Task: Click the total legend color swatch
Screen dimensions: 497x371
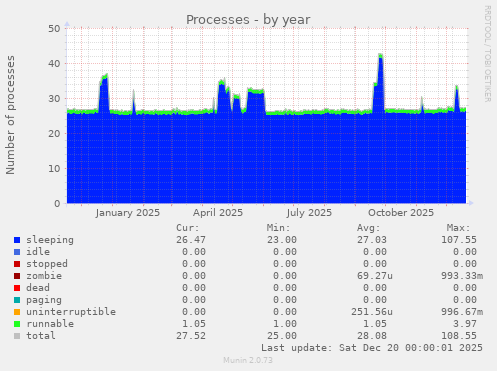Action: pyautogui.click(x=17, y=336)
